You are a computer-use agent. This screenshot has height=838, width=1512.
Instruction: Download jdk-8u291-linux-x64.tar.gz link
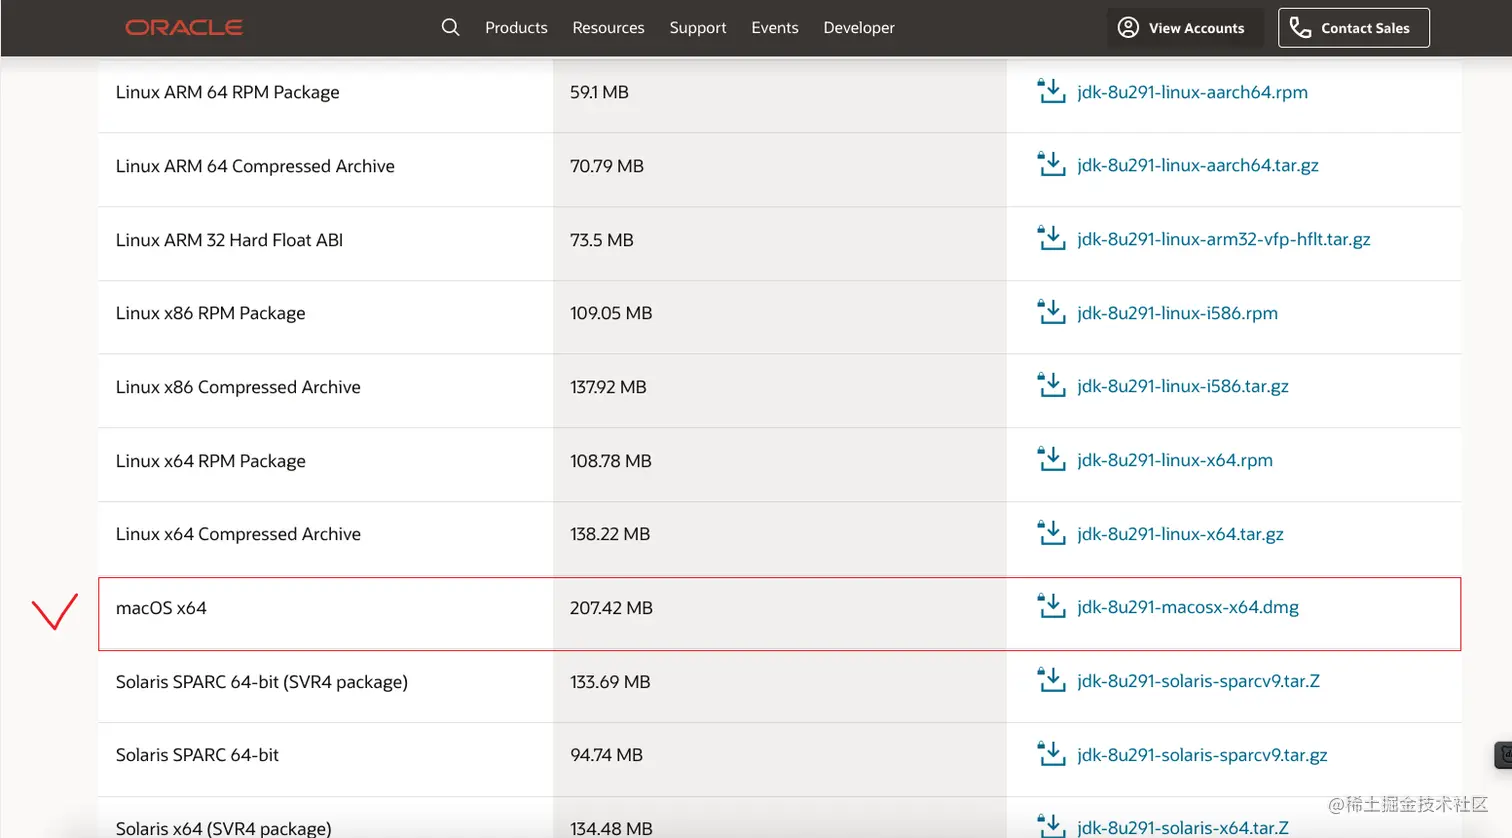(1180, 534)
